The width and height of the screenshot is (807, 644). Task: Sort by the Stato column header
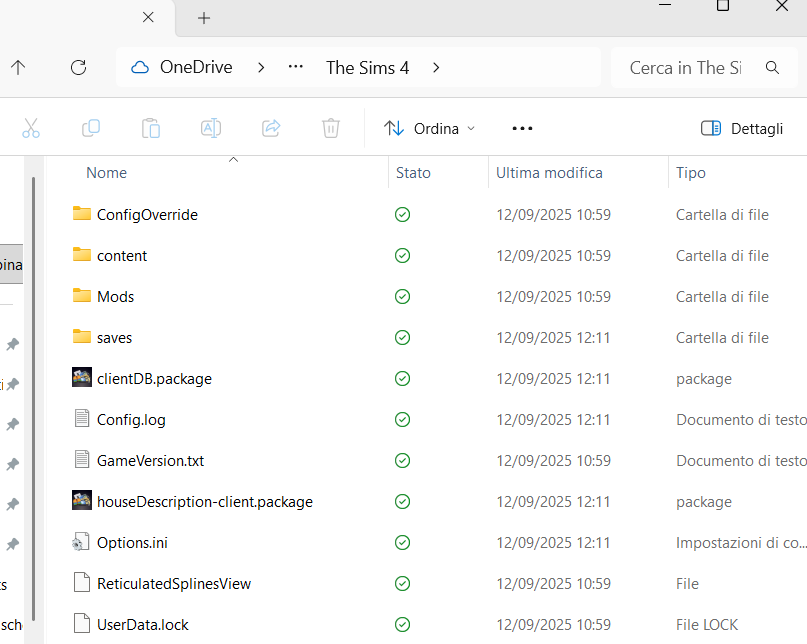coord(413,173)
